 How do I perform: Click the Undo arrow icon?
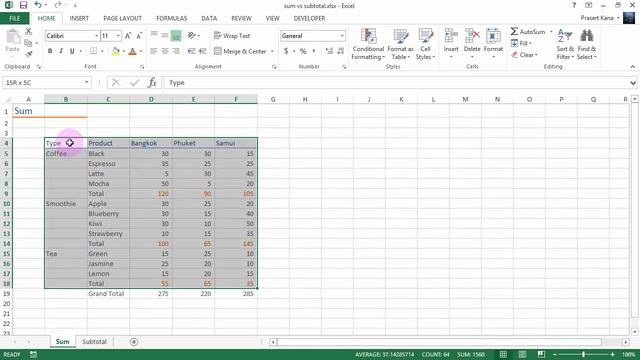[x=38, y=5]
